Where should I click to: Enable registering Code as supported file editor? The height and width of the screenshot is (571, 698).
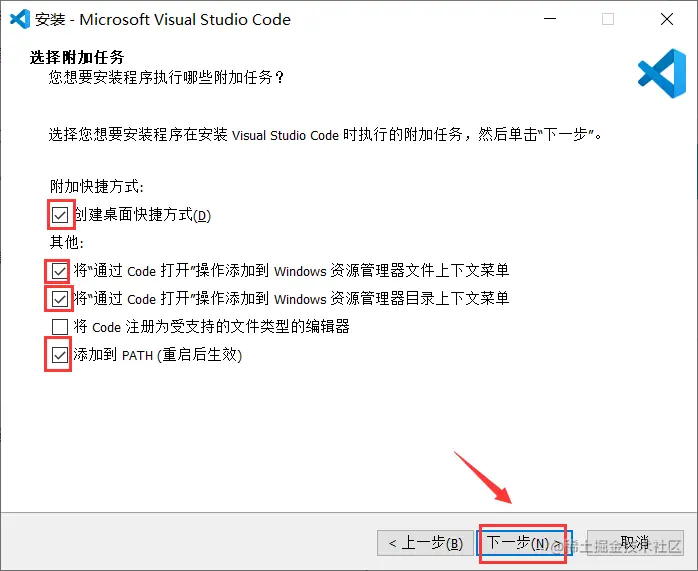tap(60, 327)
